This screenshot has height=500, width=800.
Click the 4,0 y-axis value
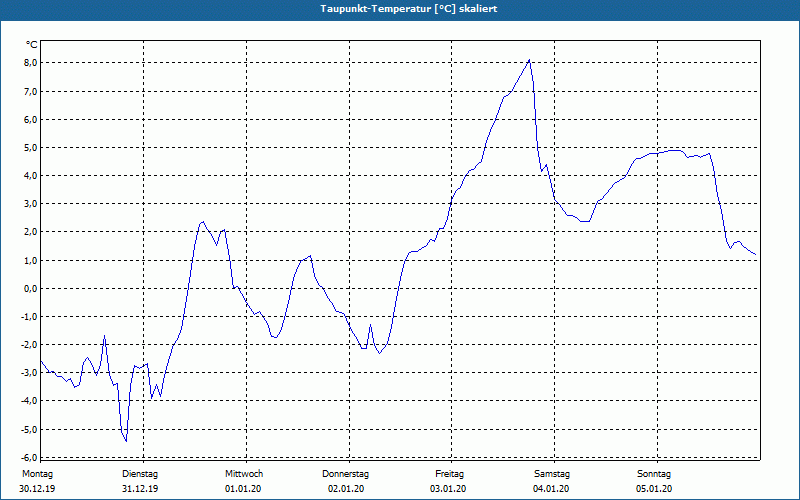click(30, 176)
